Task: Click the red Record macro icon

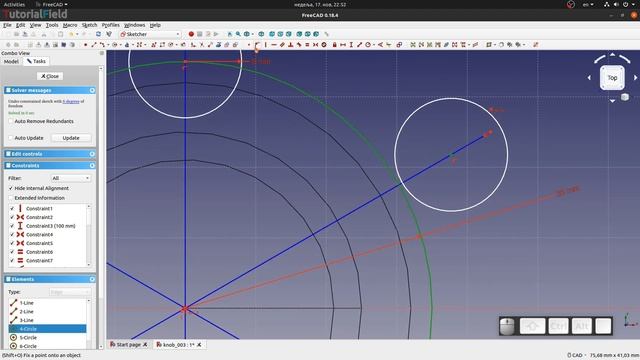Action: pyautogui.click(x=191, y=34)
